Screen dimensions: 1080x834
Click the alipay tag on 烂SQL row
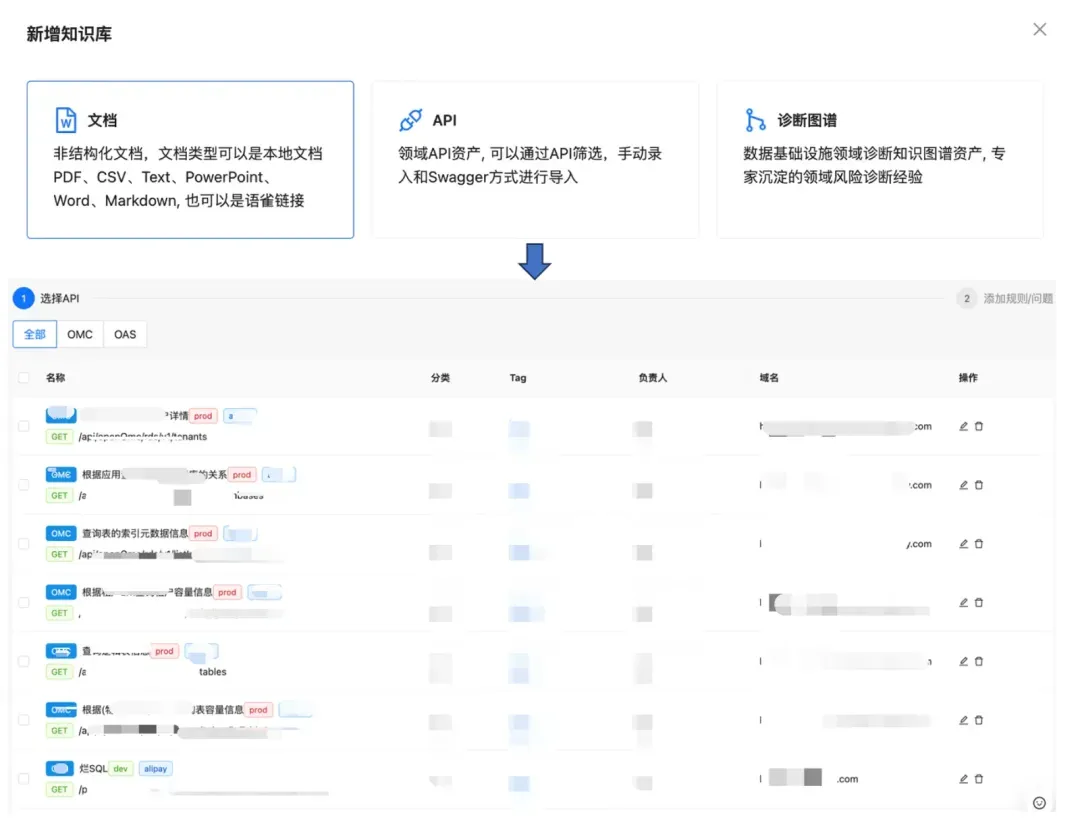pyautogui.click(x=156, y=769)
